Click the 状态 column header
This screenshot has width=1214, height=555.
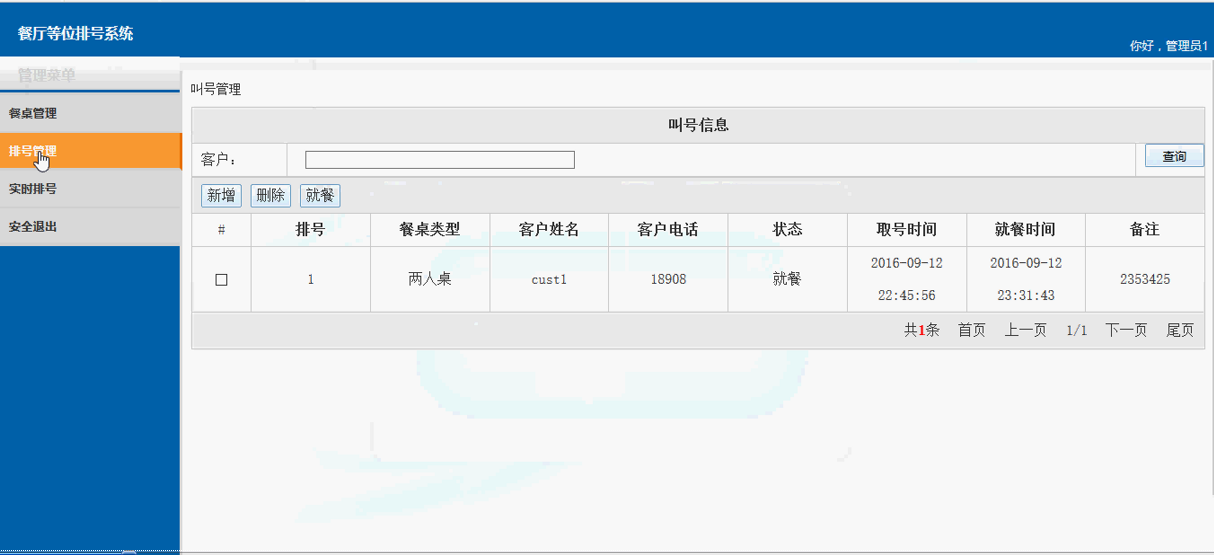click(x=787, y=229)
